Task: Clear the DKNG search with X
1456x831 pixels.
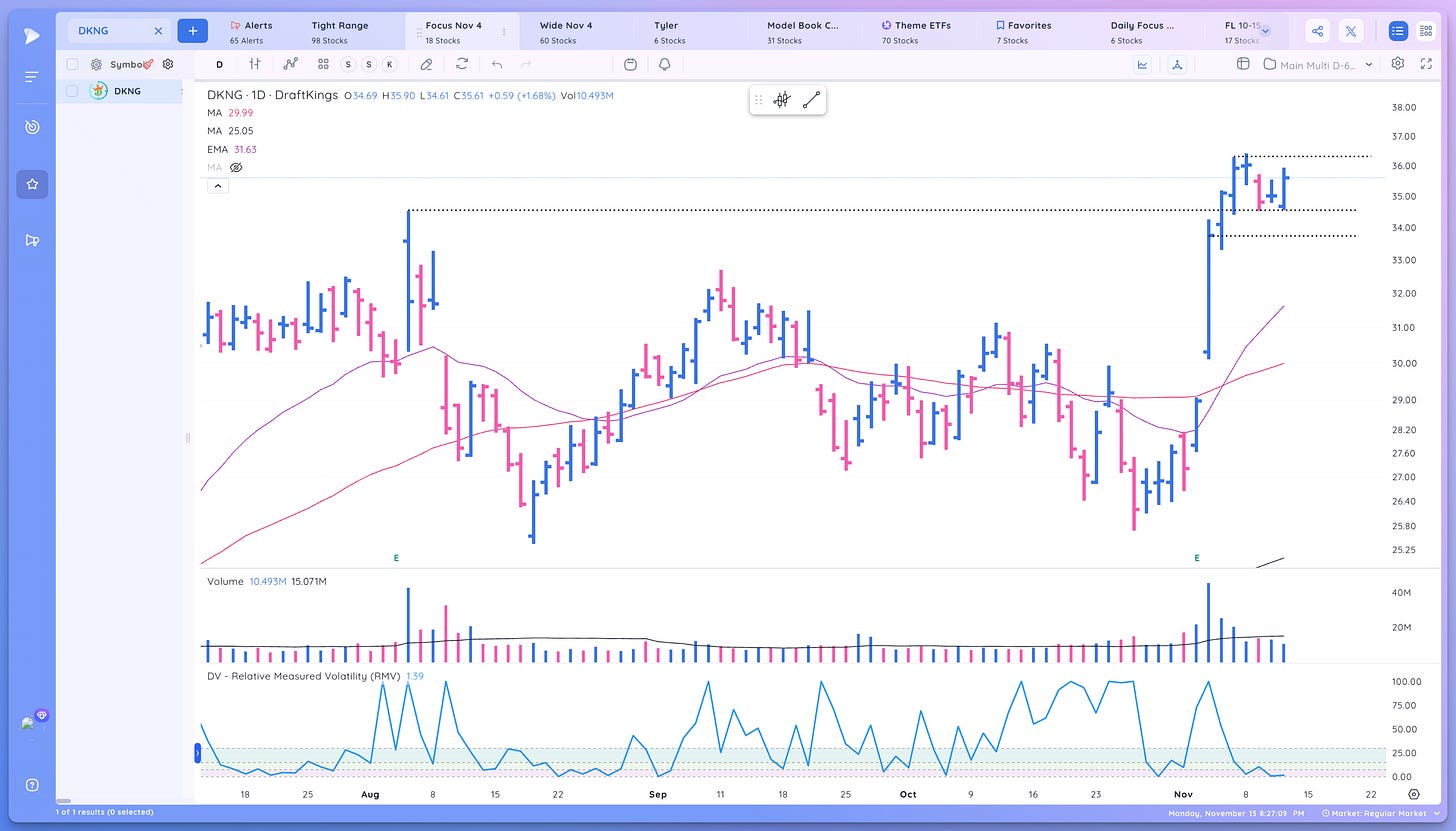Action: point(158,31)
